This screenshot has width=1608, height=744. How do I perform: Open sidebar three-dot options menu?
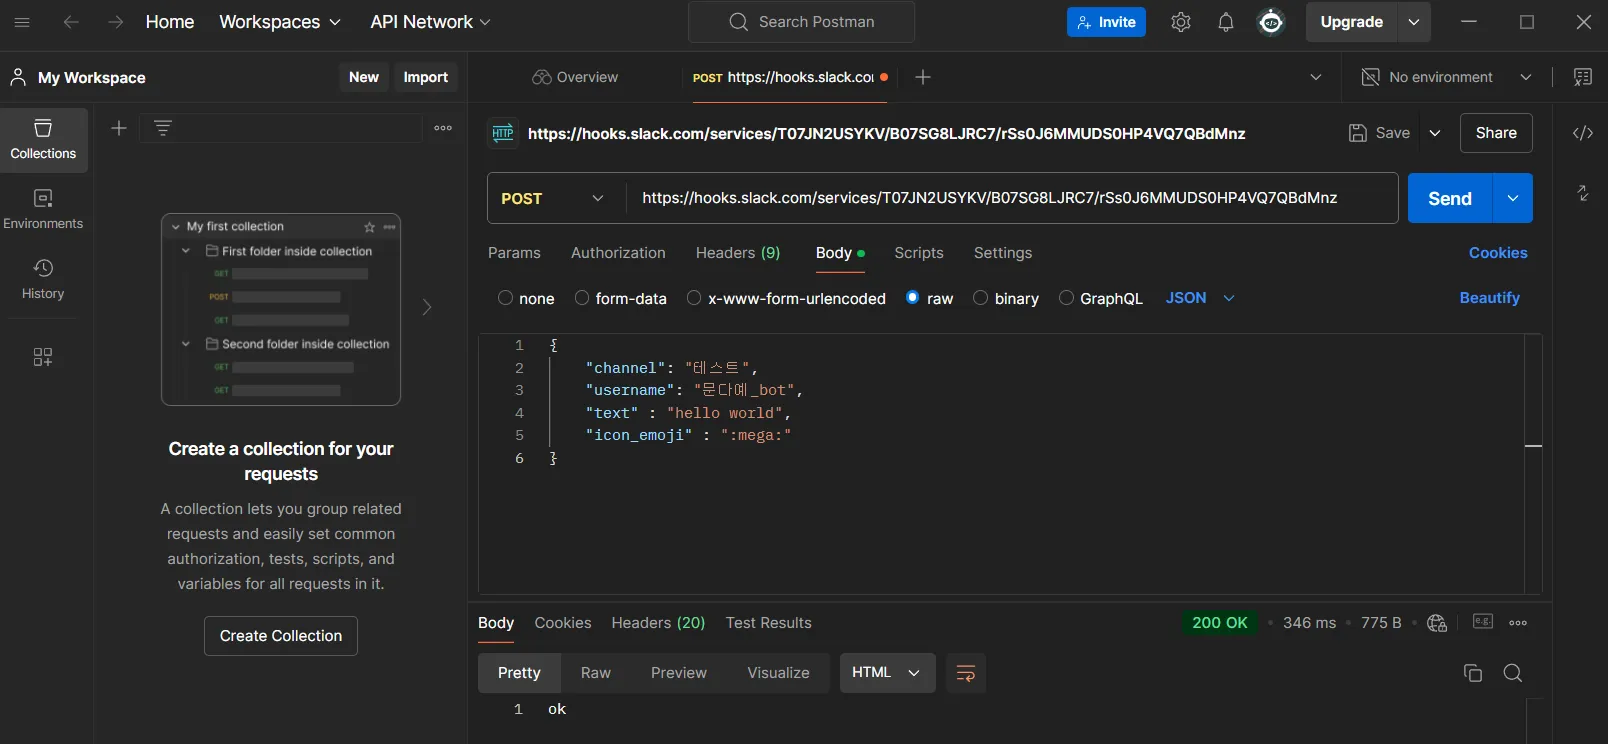coord(443,128)
